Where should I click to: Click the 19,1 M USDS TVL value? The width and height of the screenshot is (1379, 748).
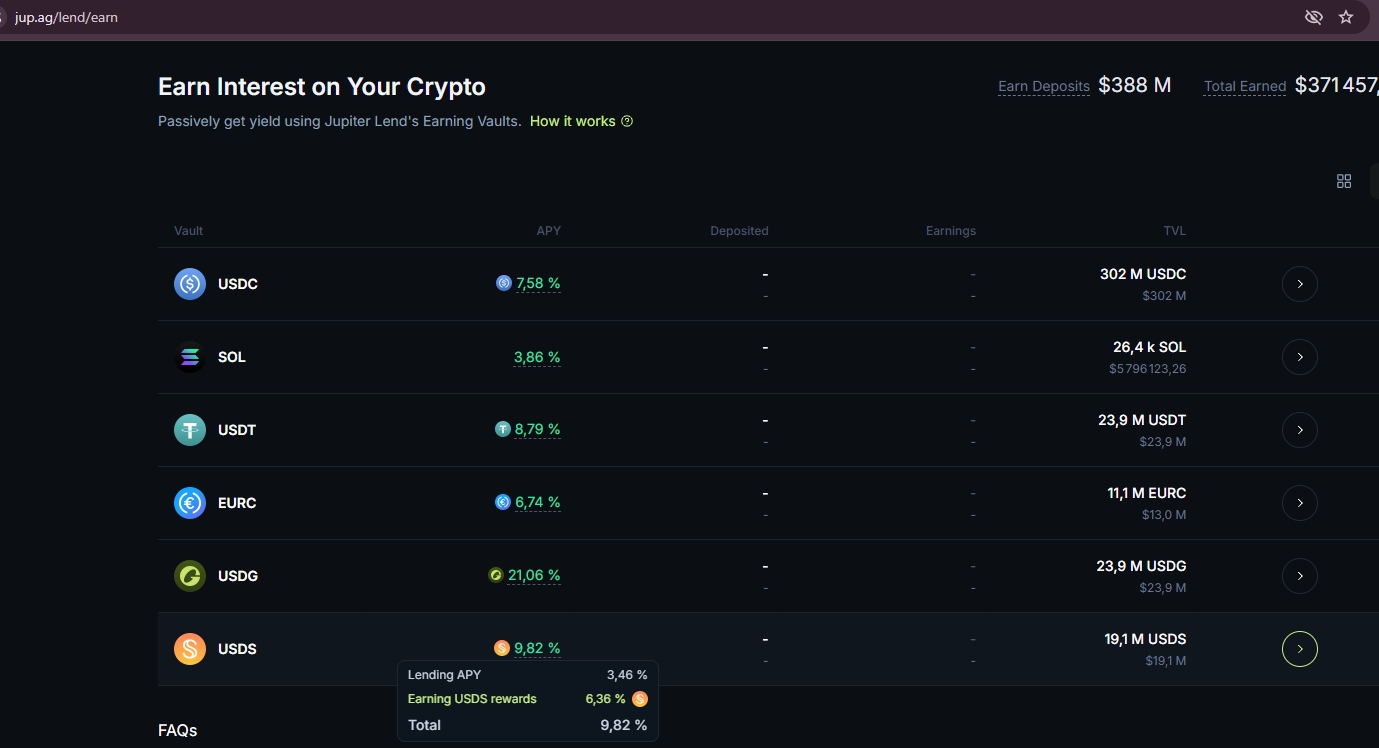pyautogui.click(x=1145, y=639)
